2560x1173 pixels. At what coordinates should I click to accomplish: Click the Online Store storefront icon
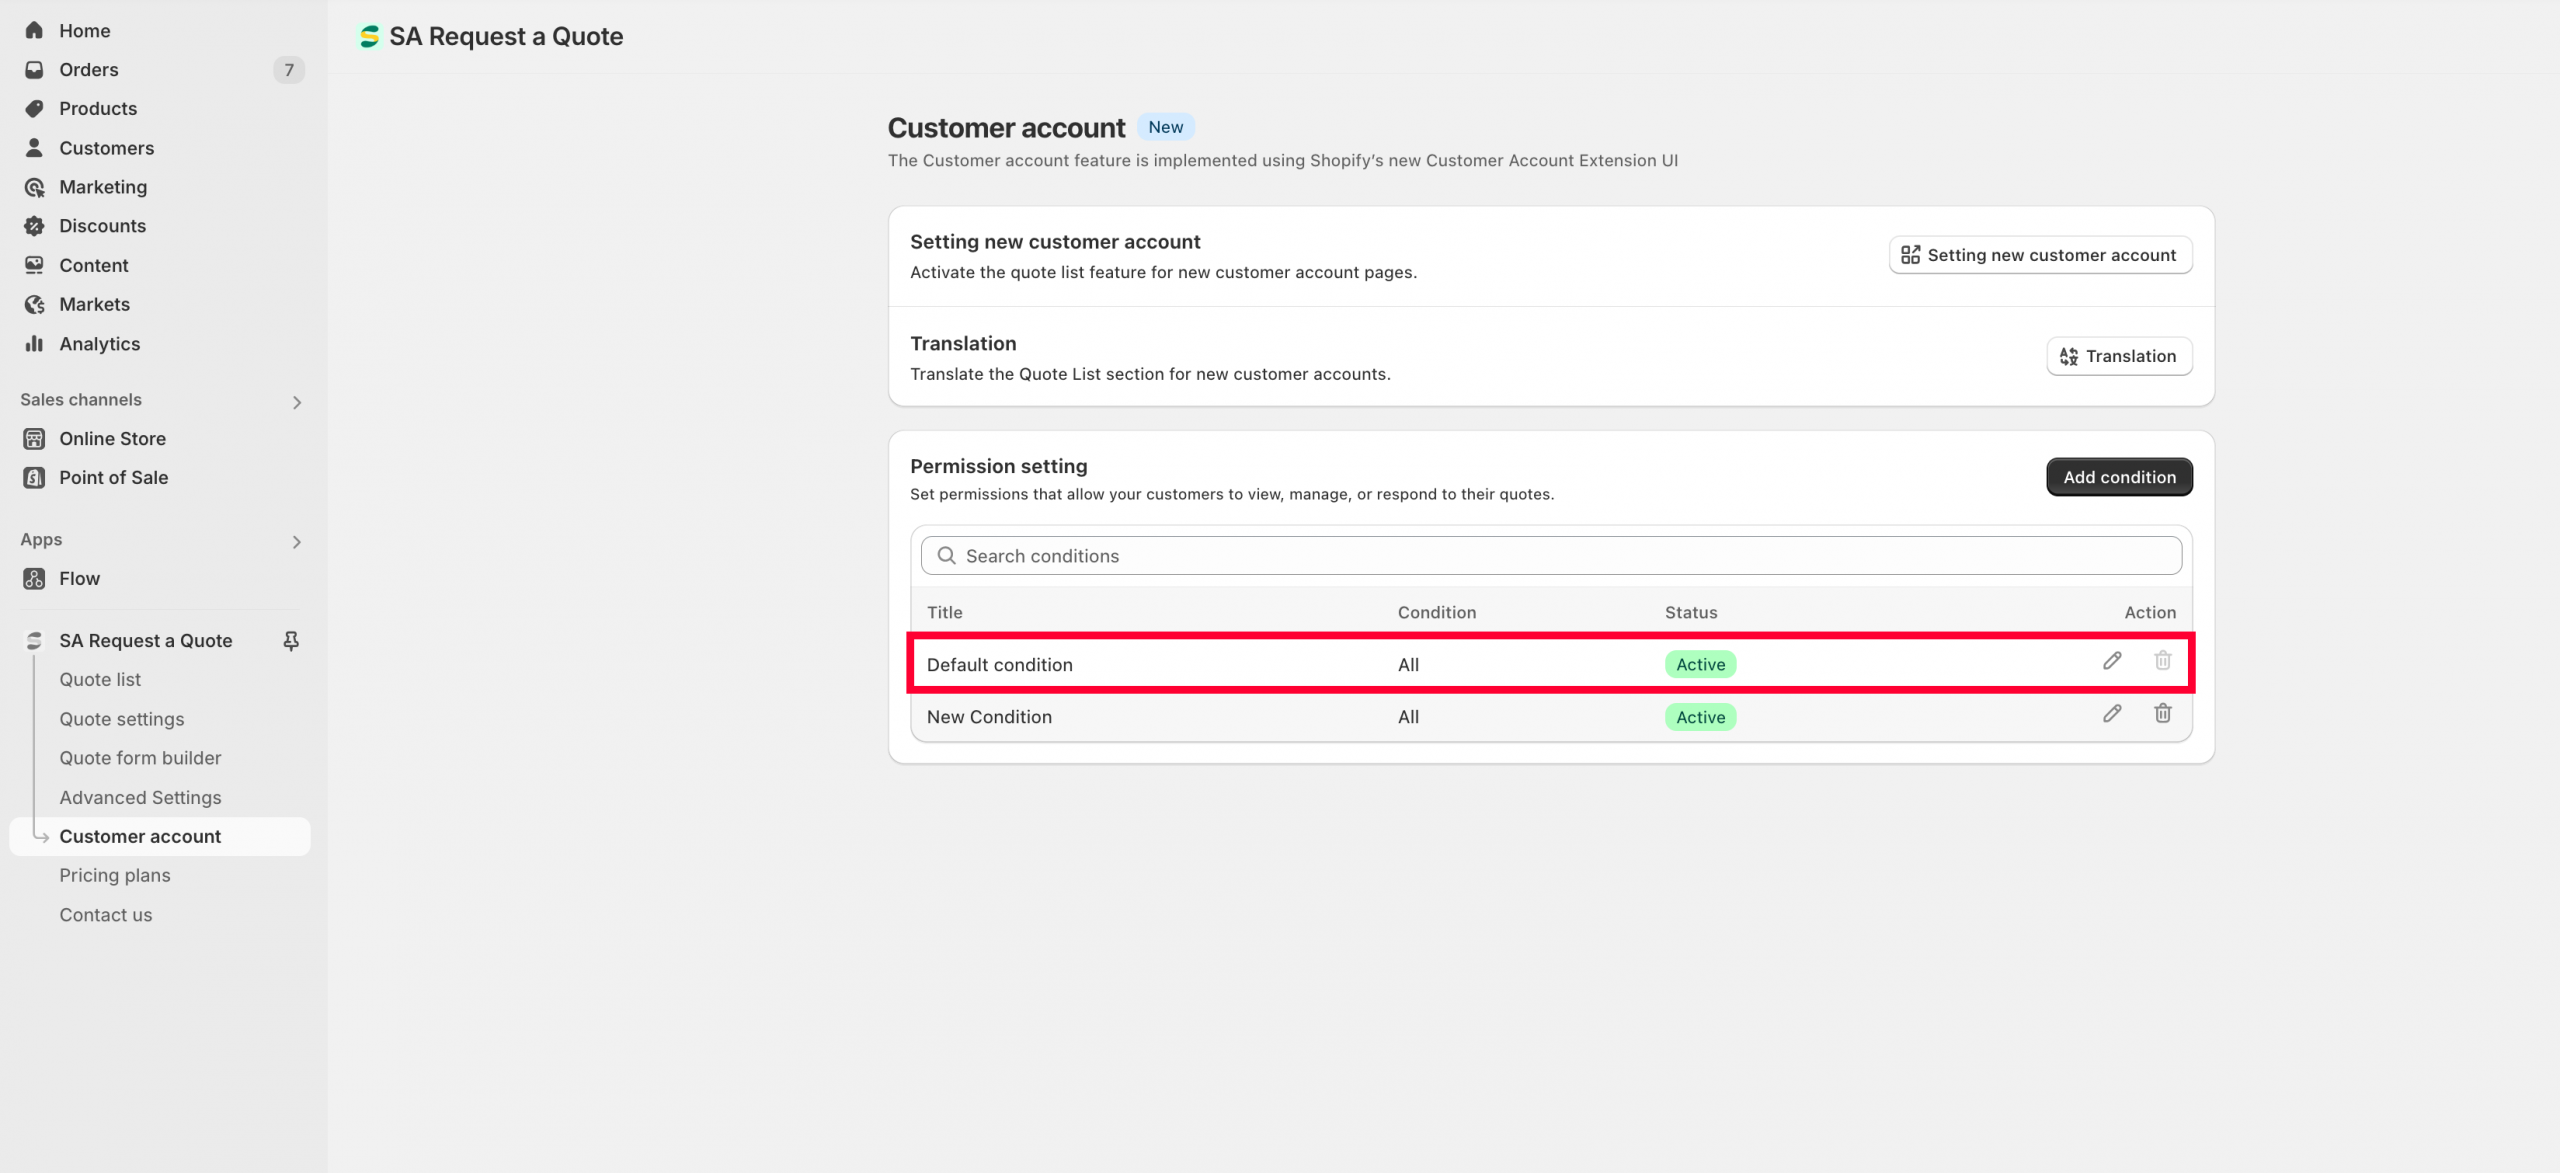(34, 438)
